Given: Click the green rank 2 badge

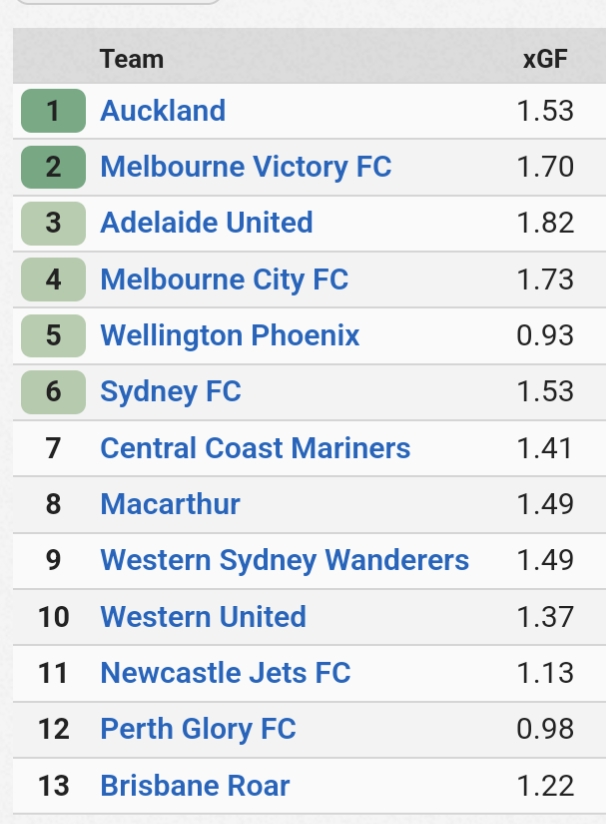Looking at the screenshot, I should [53, 166].
